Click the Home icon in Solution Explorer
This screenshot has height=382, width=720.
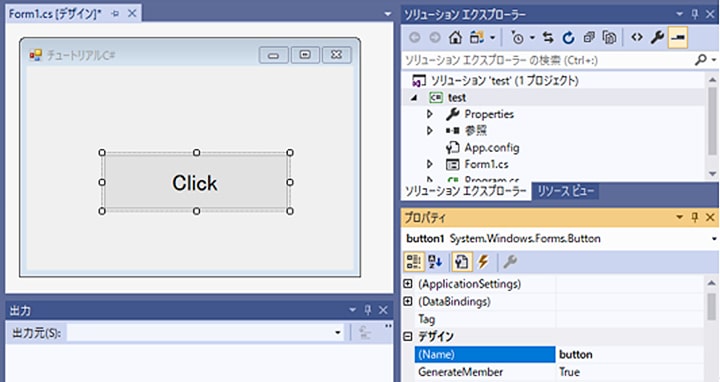pos(455,38)
